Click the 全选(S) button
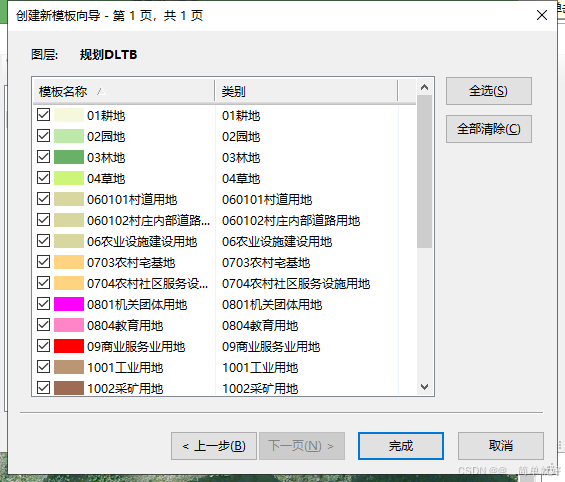 [x=489, y=91]
